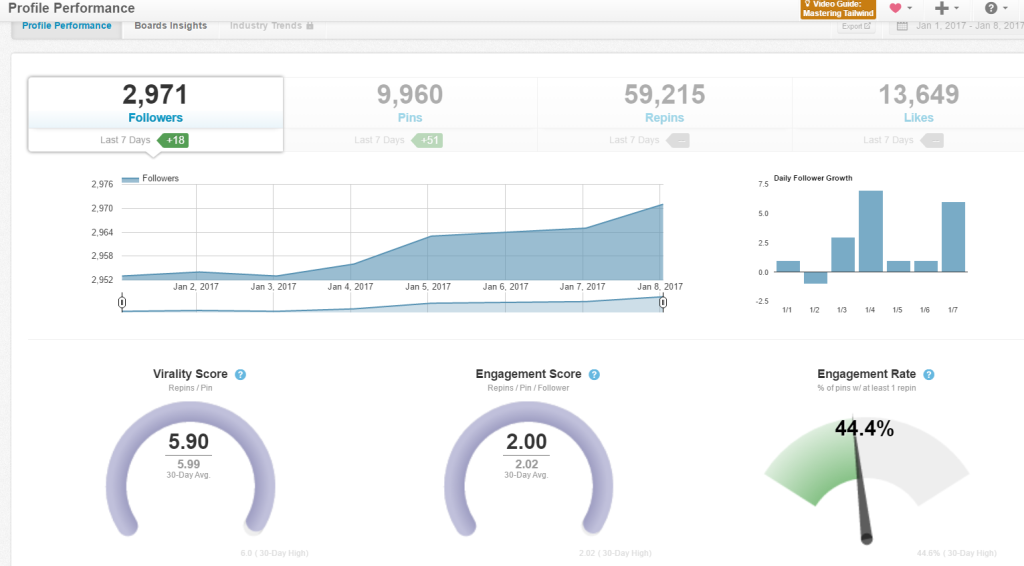The image size is (1024, 566).
Task: Select the 13,649 Likes metric card
Action: [908, 114]
